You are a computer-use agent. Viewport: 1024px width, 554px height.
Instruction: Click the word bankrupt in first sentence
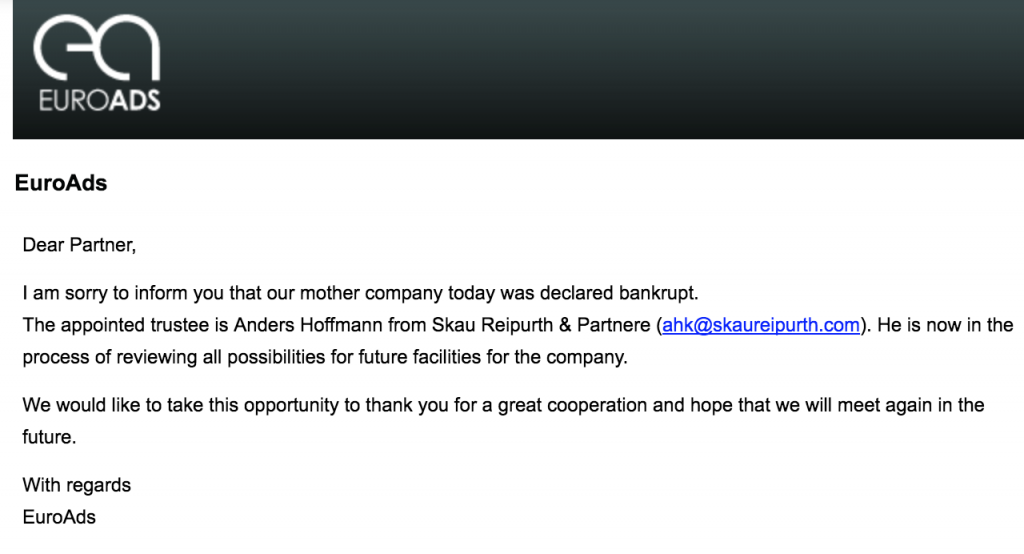point(659,293)
